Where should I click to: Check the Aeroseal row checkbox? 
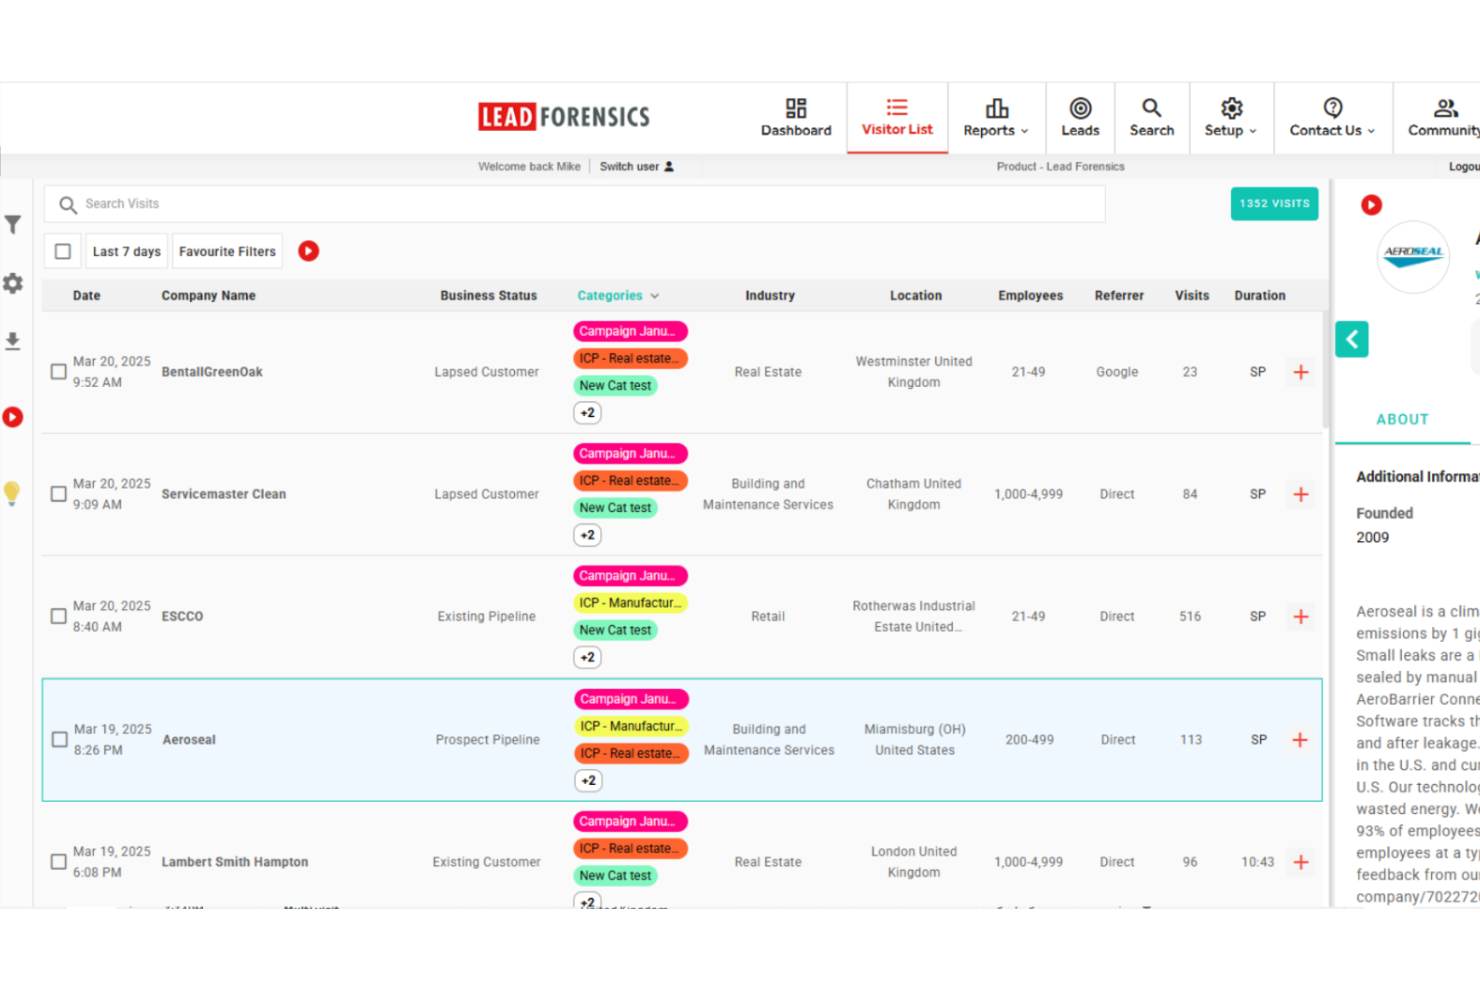pos(60,740)
